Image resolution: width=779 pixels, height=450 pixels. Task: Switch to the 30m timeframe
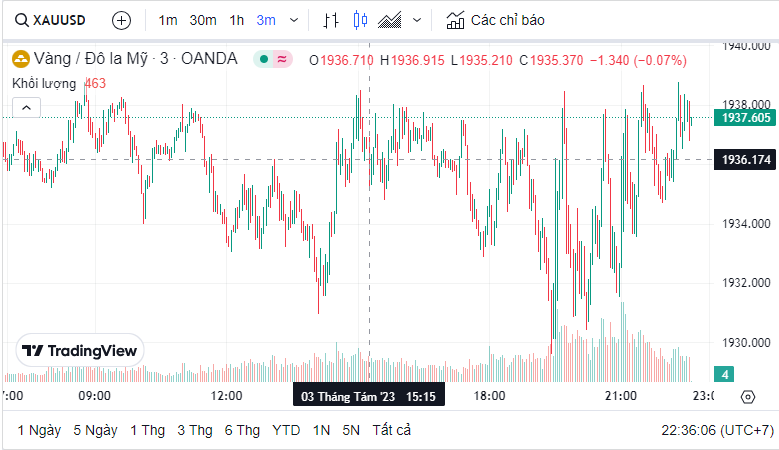click(203, 20)
